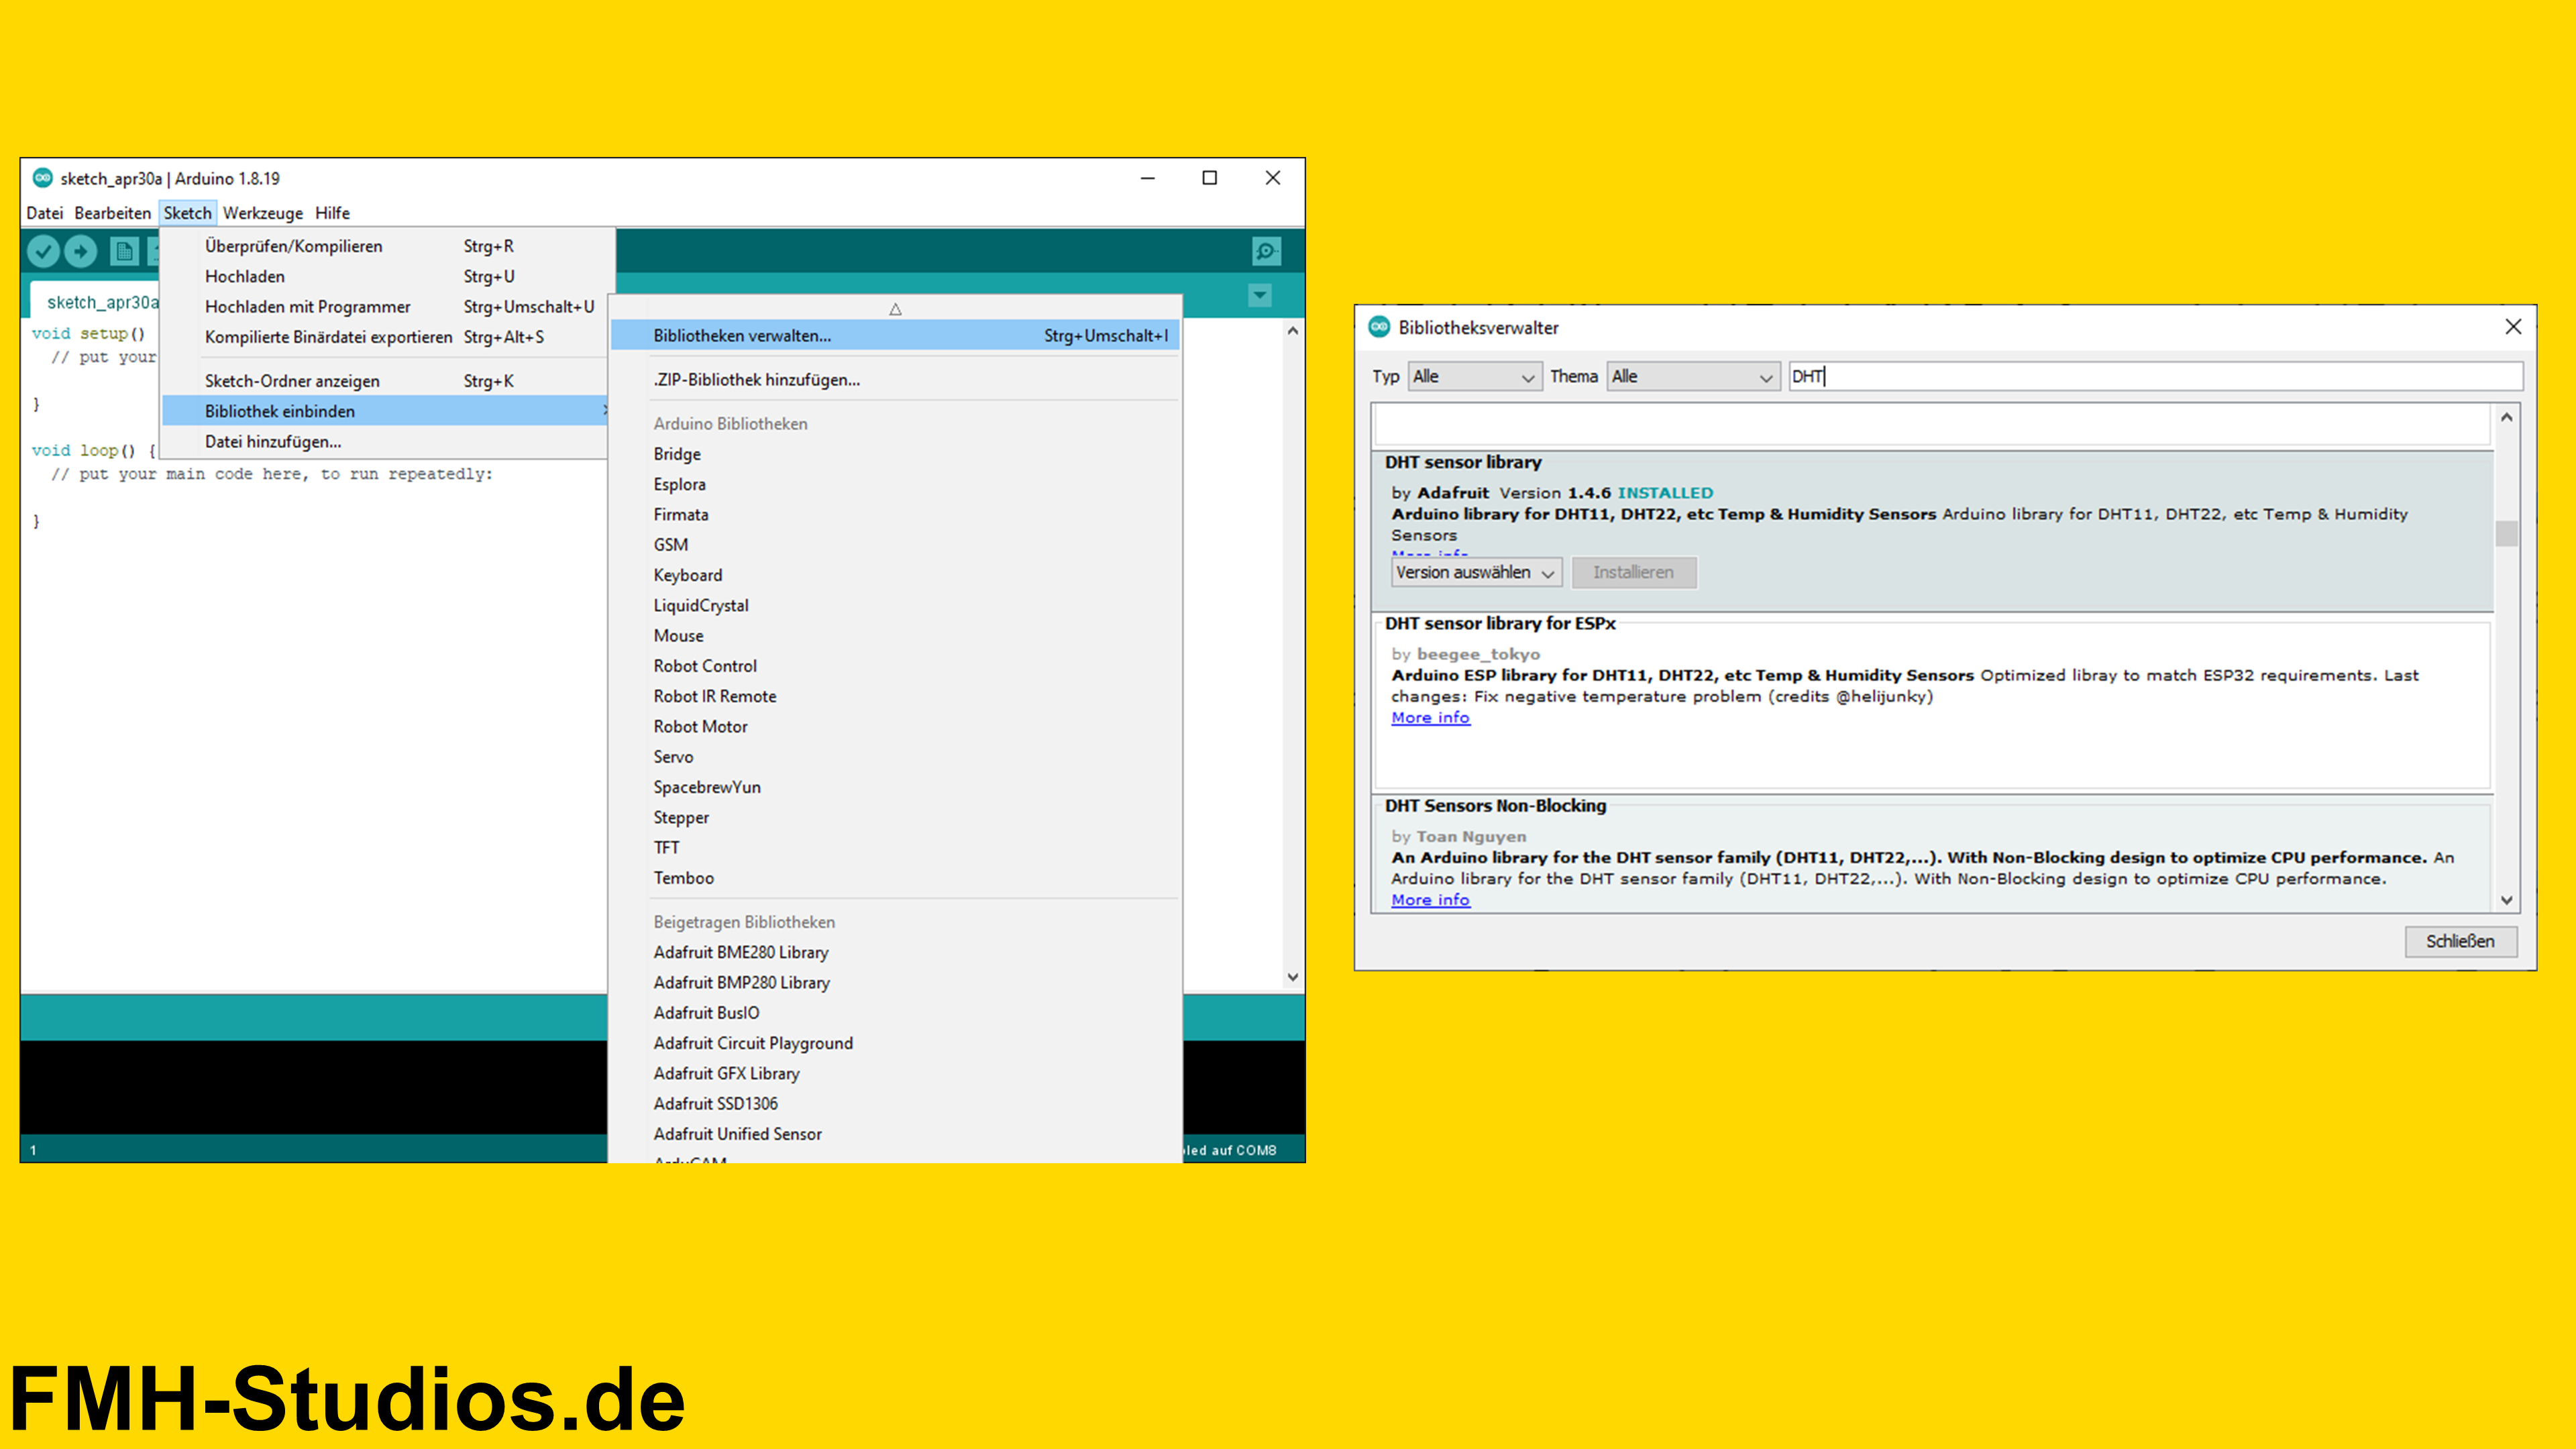Click the tab menu down-arrow icon
The image size is (2576, 1449).
[1260, 295]
